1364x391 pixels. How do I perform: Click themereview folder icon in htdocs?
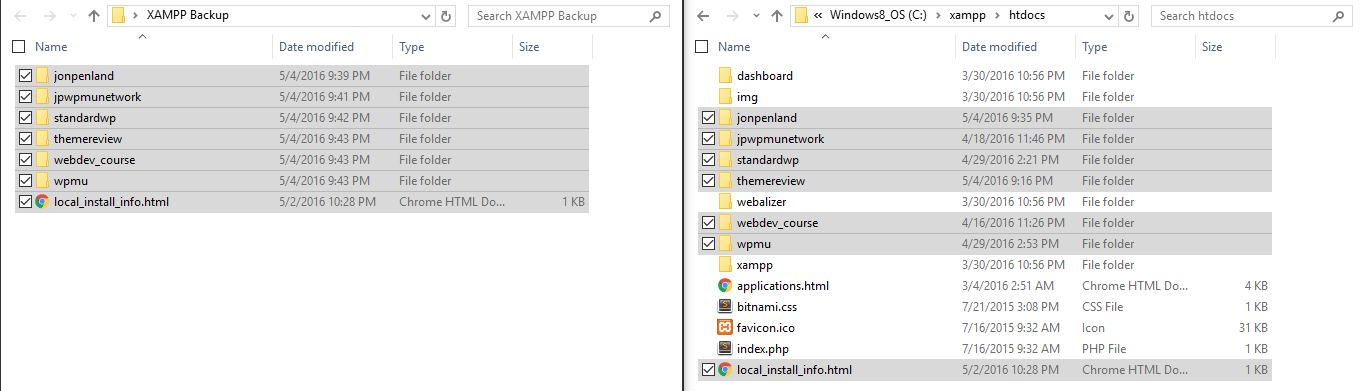(x=725, y=181)
